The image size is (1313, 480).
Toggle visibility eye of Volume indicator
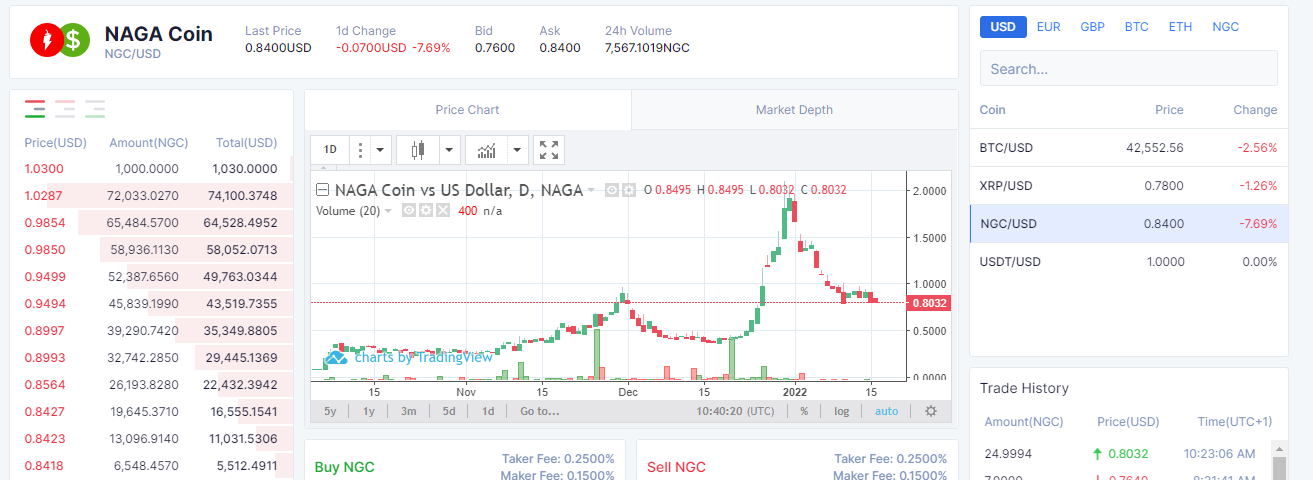point(408,211)
